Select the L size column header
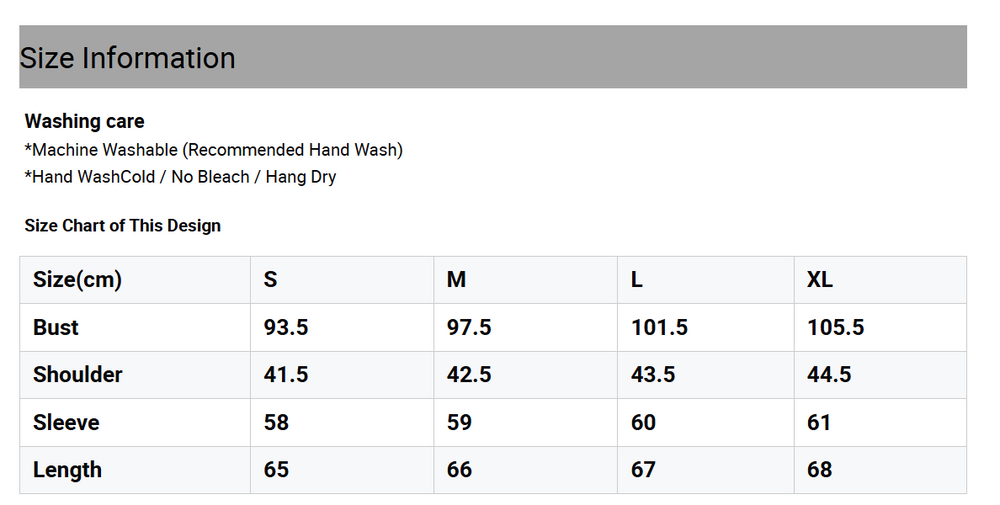 click(706, 280)
